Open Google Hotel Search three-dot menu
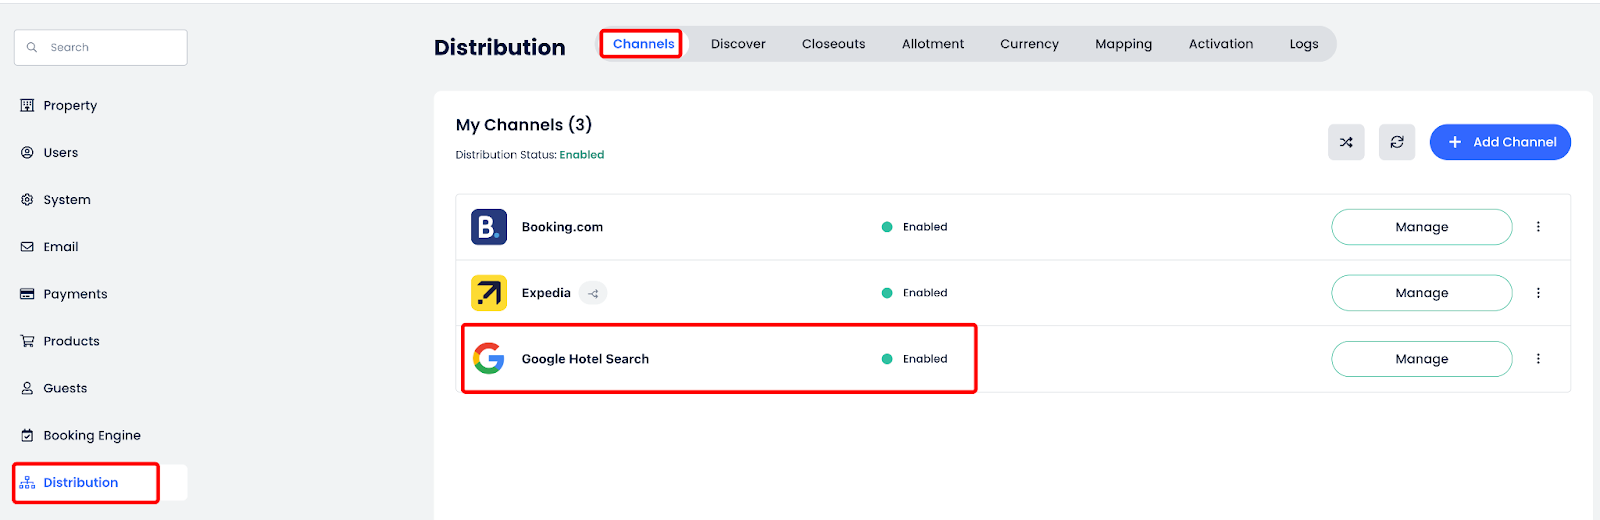This screenshot has width=1600, height=520. pyautogui.click(x=1538, y=359)
